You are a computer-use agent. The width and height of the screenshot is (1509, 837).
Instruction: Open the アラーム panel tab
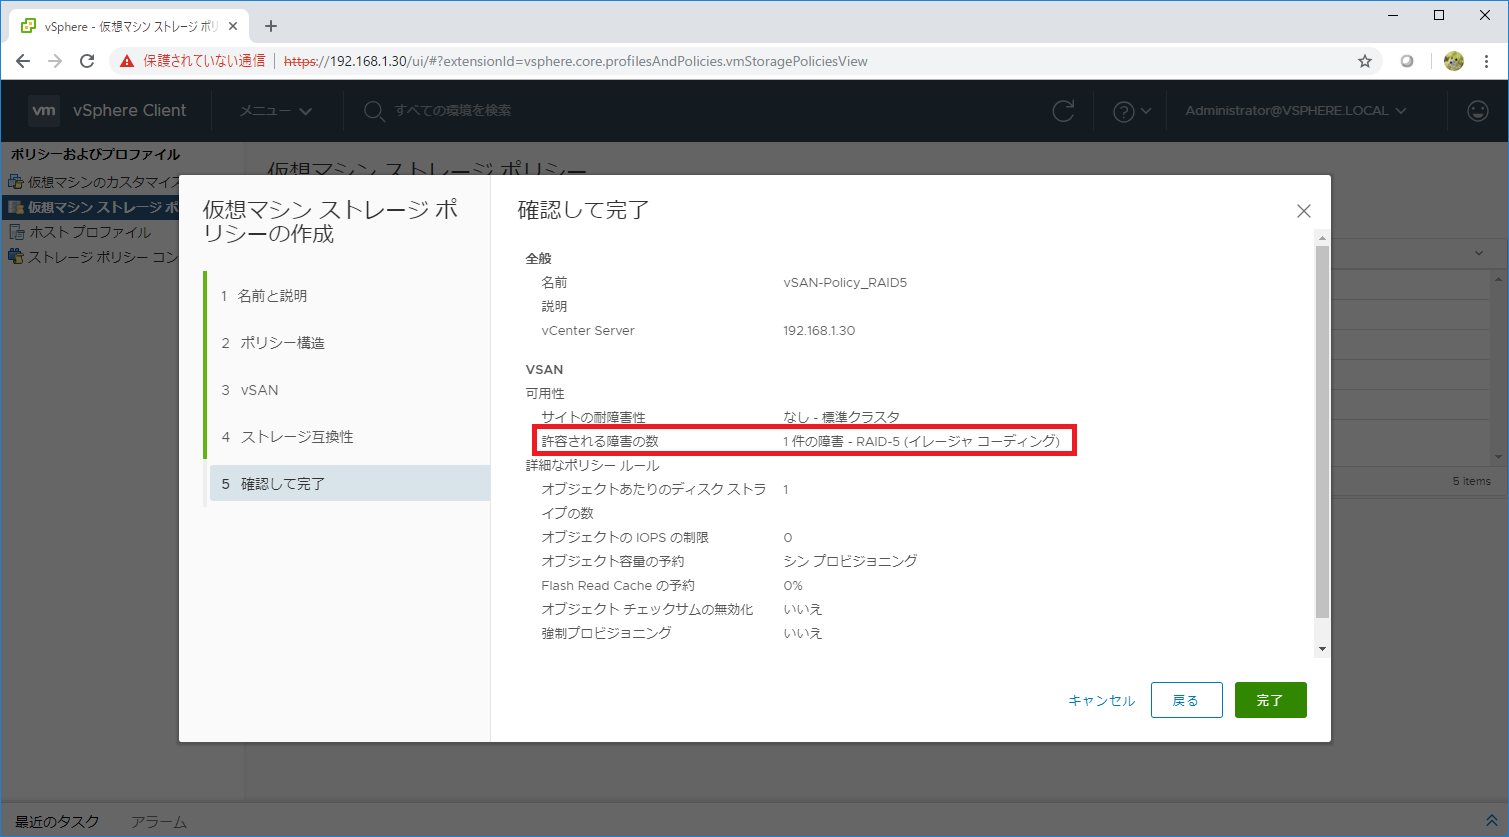click(159, 822)
